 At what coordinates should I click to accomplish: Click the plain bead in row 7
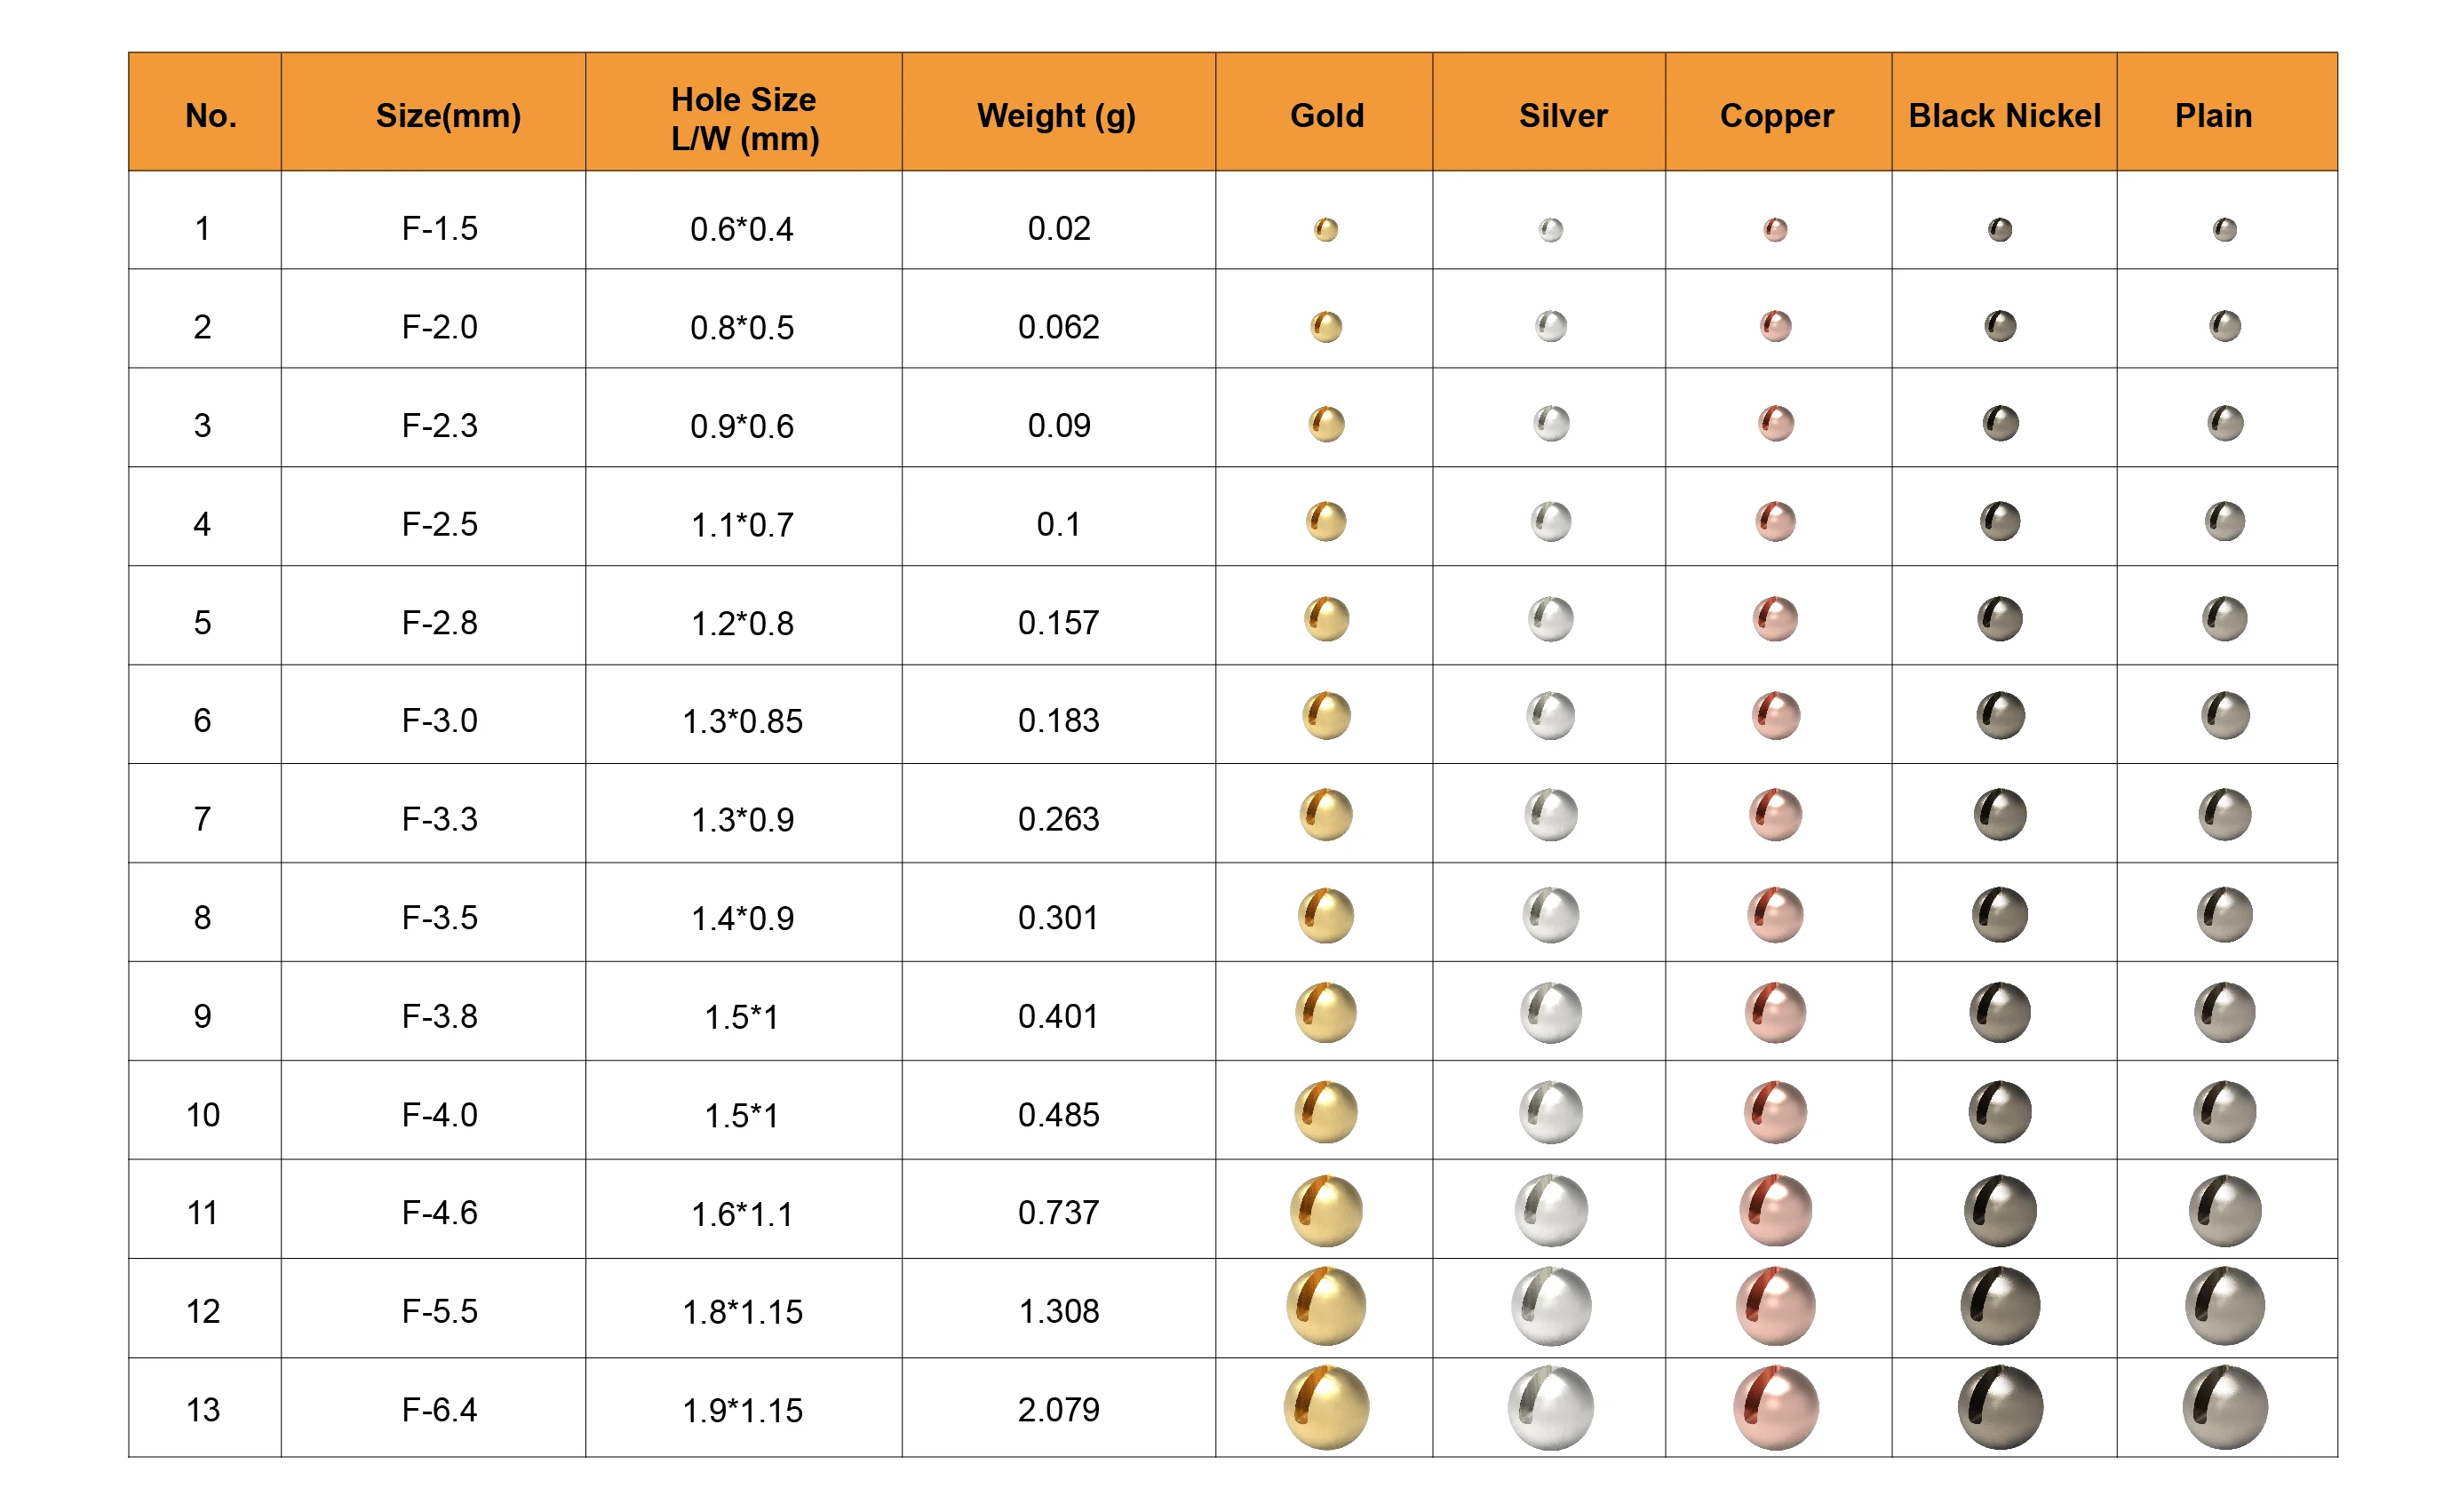click(x=2225, y=814)
